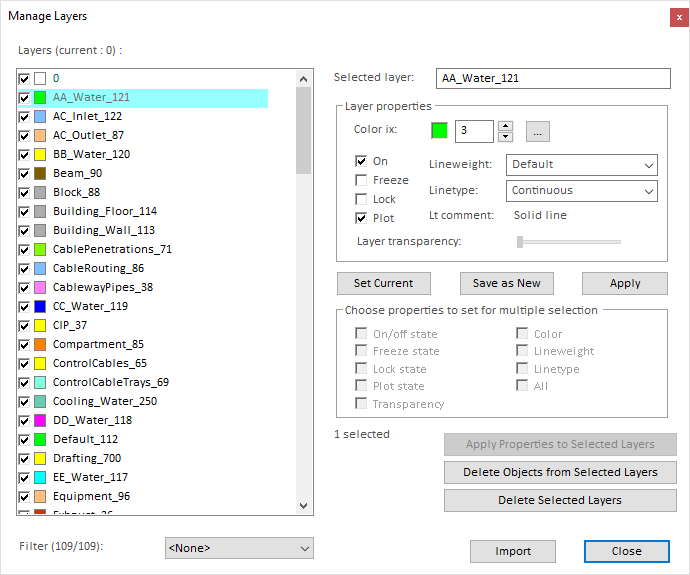Open the Lineweight dropdown
The image size is (690, 575).
click(581, 164)
